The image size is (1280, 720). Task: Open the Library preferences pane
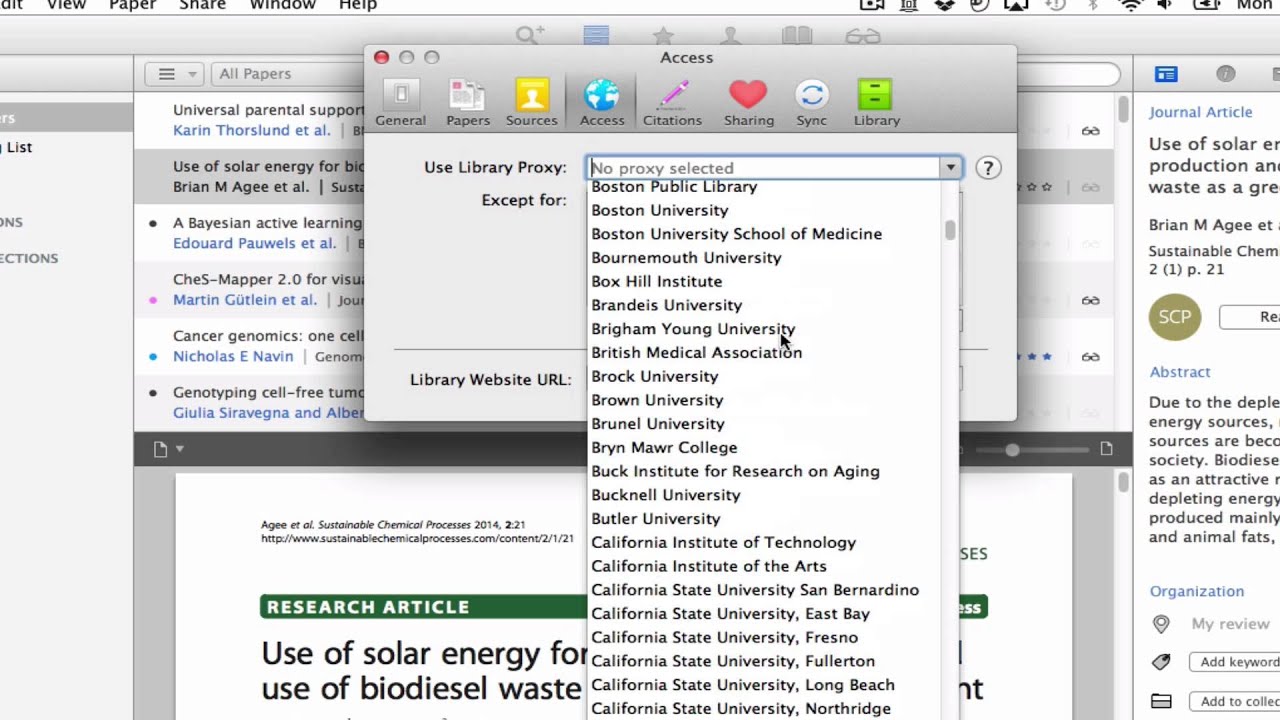click(x=876, y=104)
